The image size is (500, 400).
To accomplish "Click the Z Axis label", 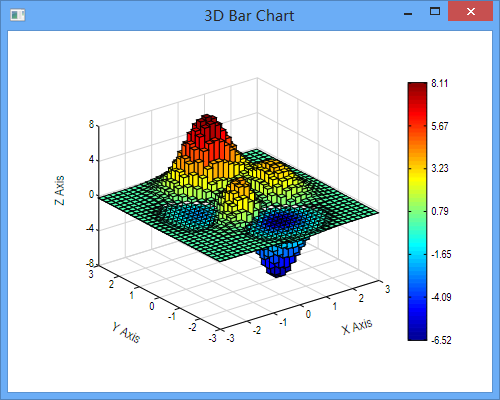I will pyautogui.click(x=60, y=190).
